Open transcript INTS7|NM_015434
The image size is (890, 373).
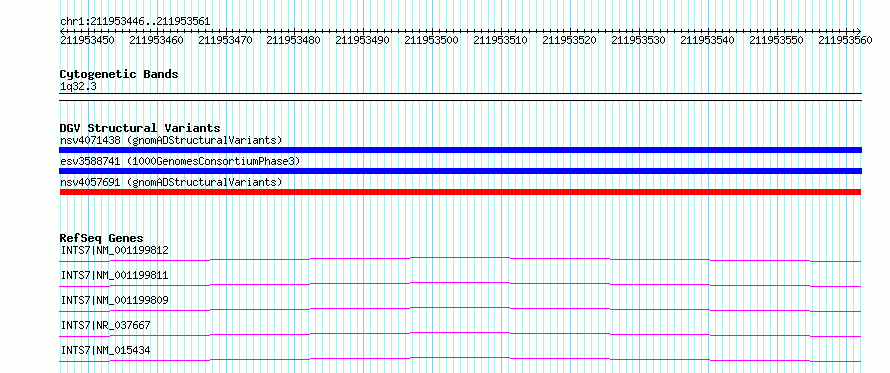tap(106, 350)
